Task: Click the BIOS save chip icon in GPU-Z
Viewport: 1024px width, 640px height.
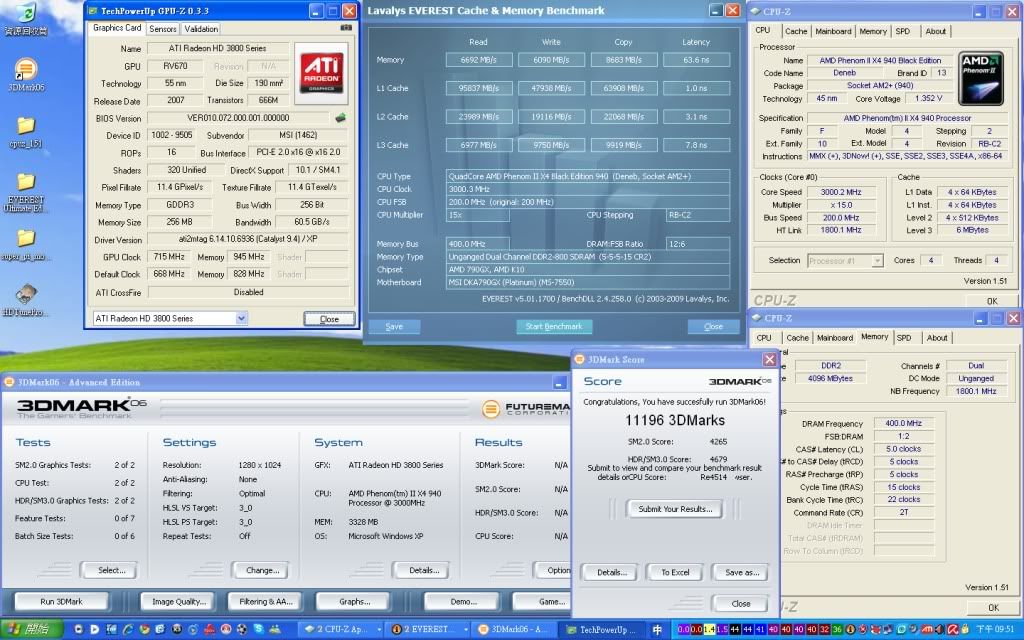Action: pos(340,118)
